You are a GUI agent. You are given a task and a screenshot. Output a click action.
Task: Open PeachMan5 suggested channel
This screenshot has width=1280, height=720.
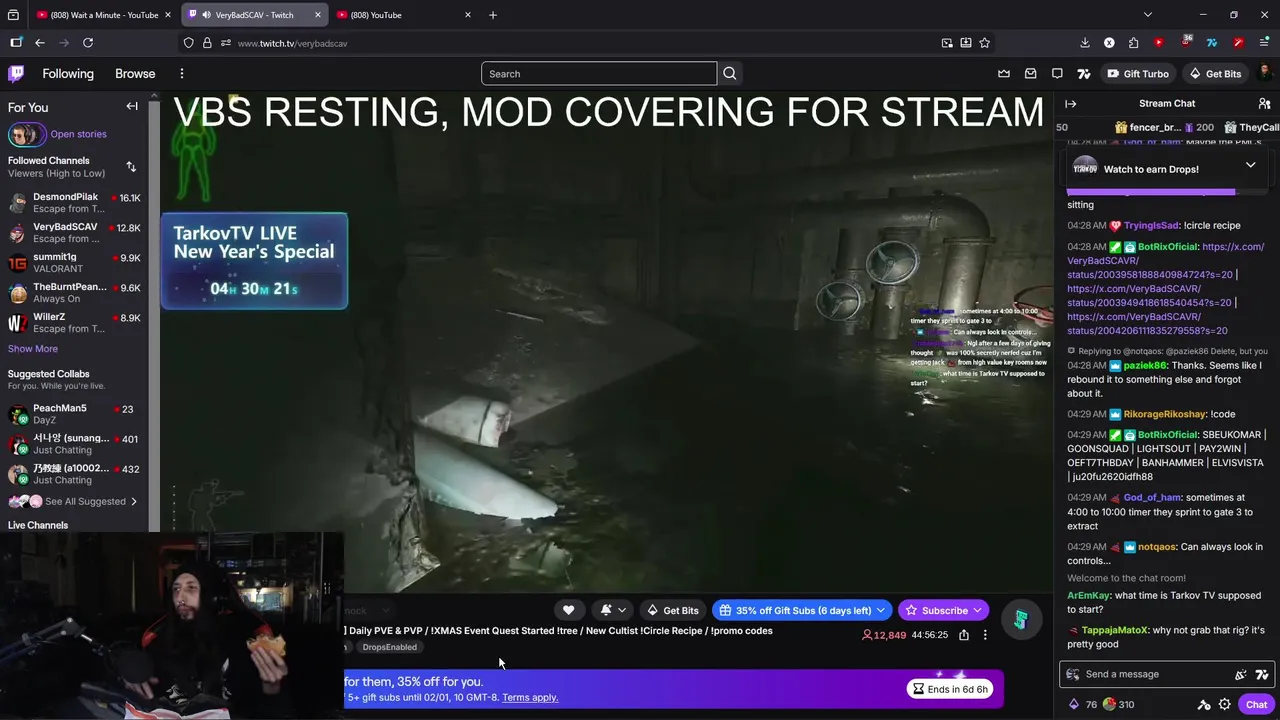(74, 414)
